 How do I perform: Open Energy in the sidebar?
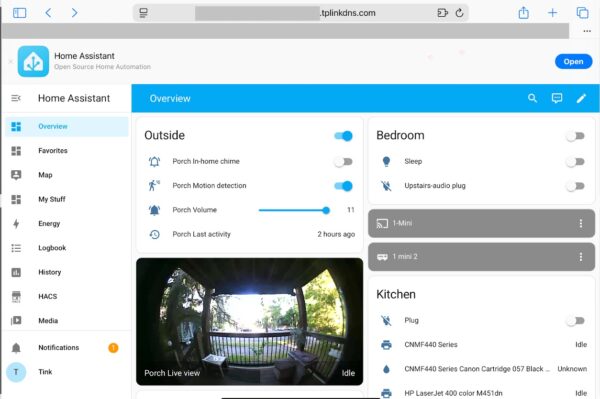67,223
